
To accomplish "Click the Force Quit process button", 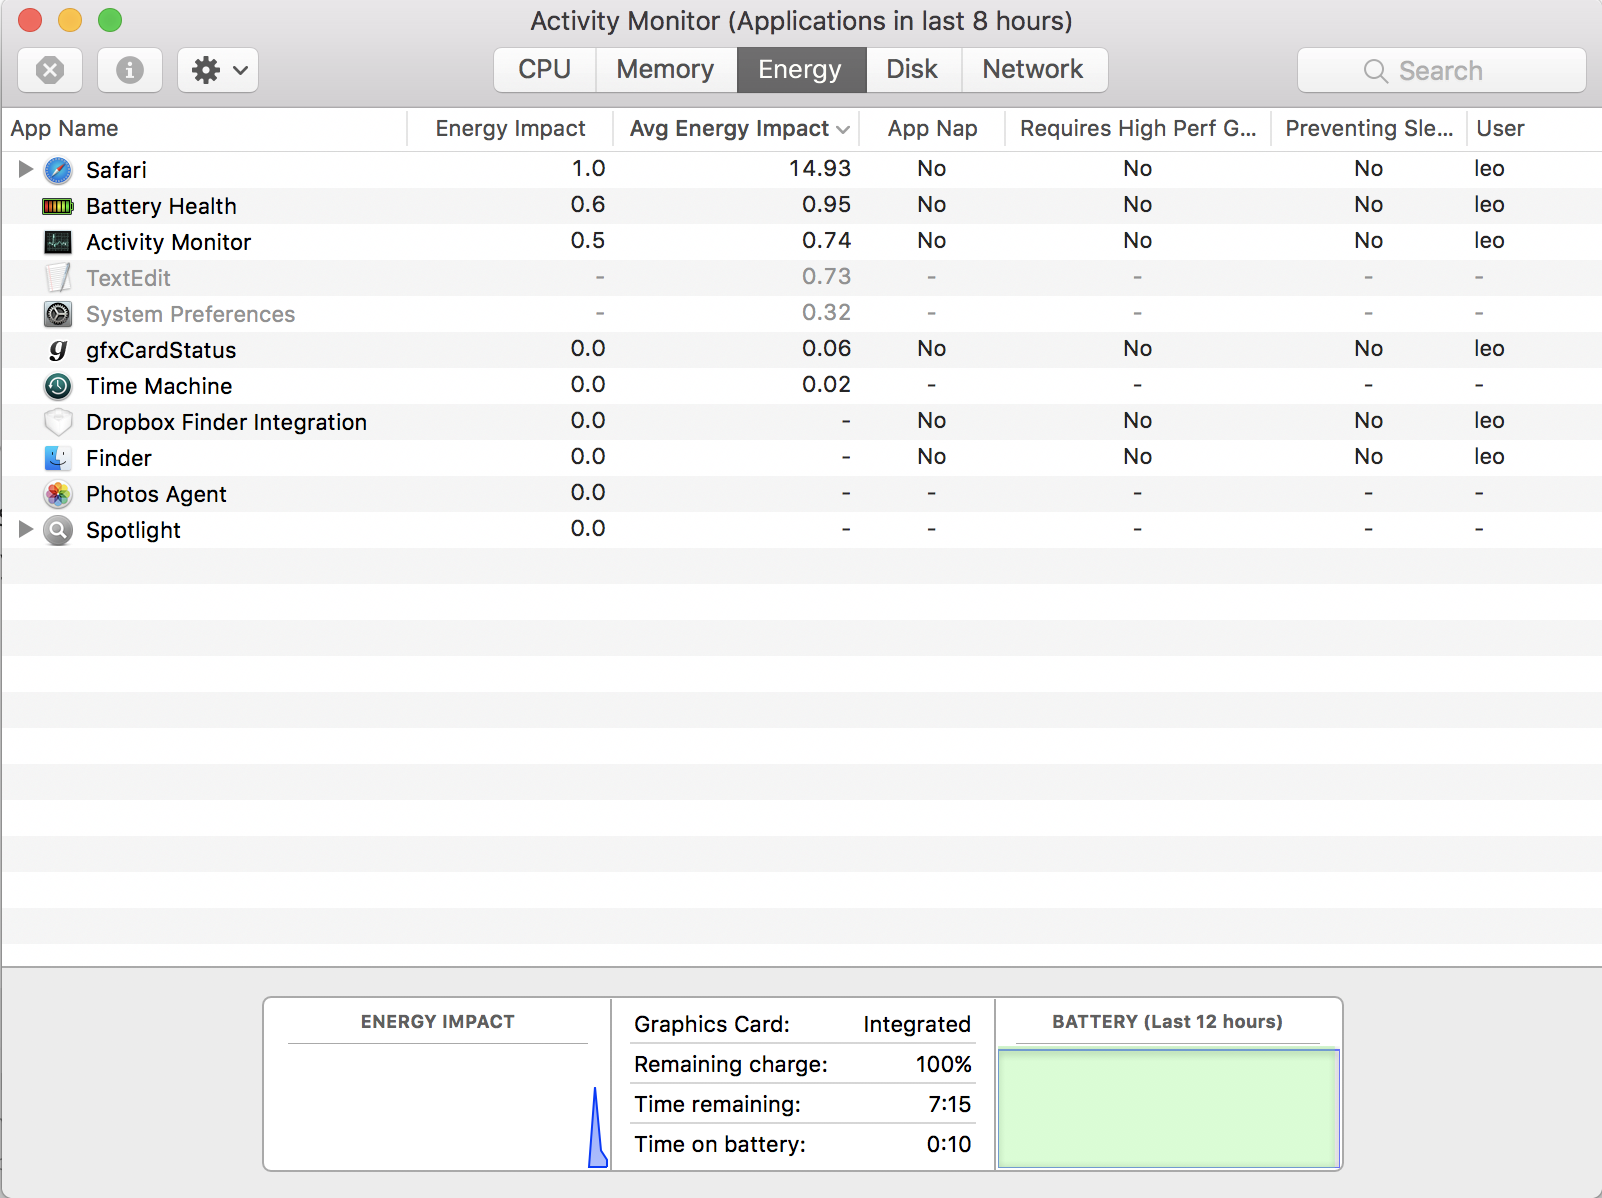I will coord(50,70).
